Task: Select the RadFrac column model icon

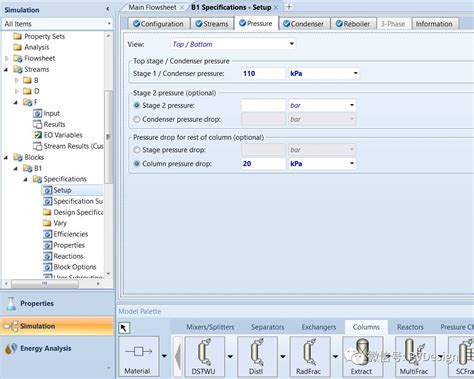Action: pyautogui.click(x=310, y=355)
